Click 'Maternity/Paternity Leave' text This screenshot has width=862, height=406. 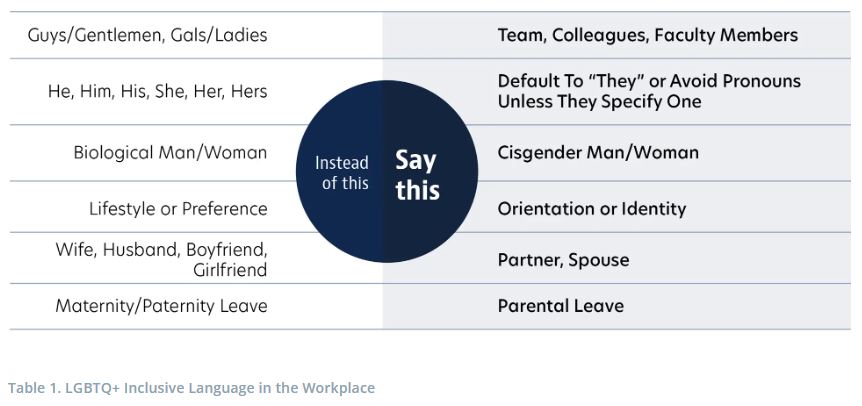(x=161, y=305)
